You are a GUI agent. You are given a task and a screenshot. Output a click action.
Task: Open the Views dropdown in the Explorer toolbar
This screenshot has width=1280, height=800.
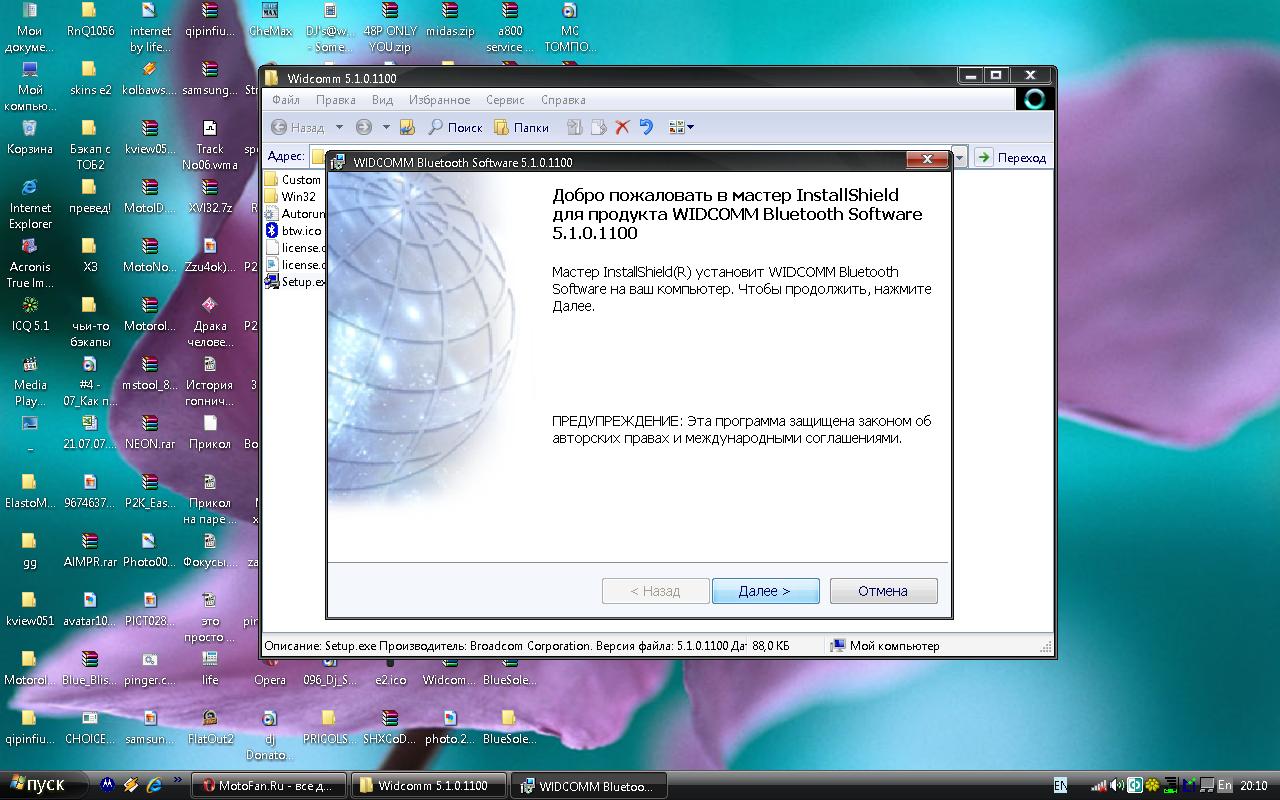coord(681,127)
